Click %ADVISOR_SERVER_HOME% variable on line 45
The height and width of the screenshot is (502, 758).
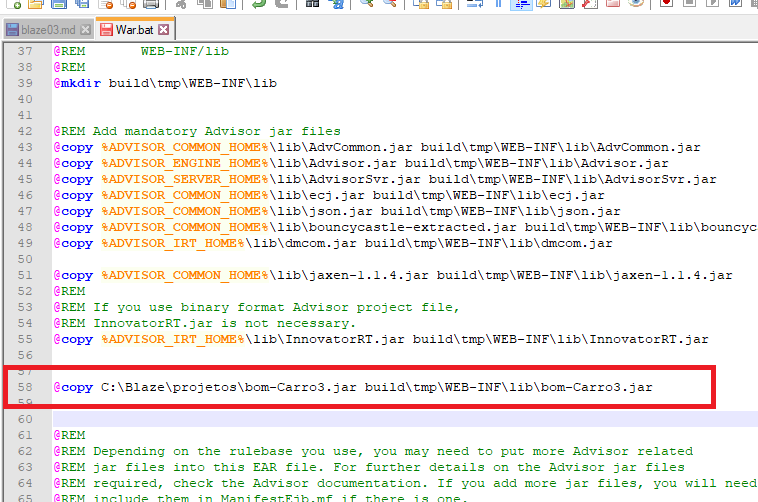click(184, 179)
